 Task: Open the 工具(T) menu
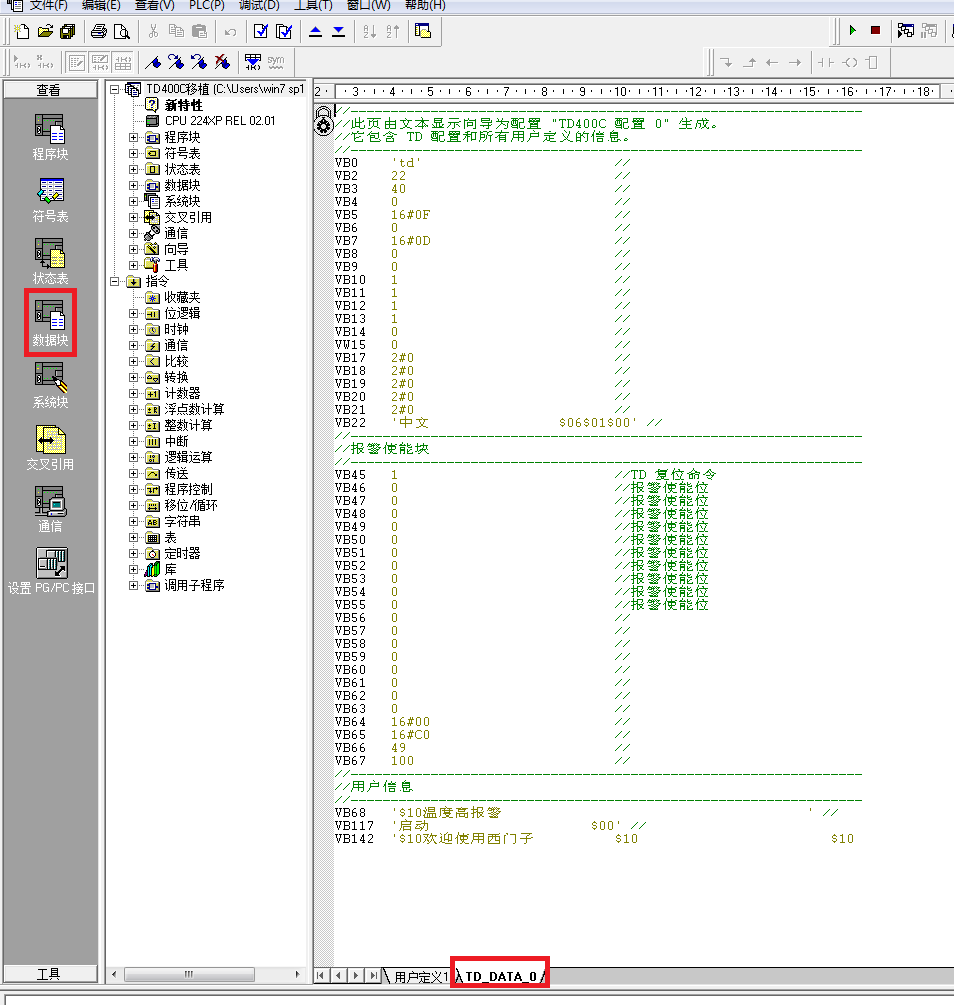point(313,5)
